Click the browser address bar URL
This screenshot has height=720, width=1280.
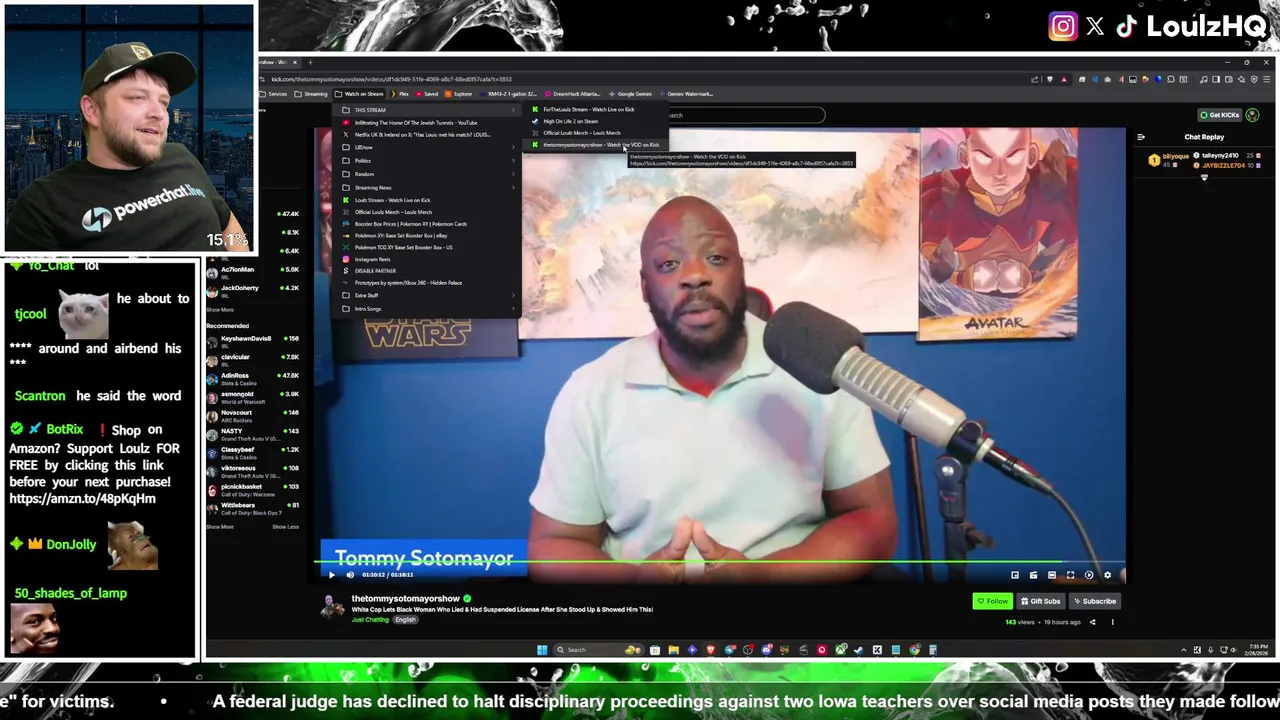390,79
